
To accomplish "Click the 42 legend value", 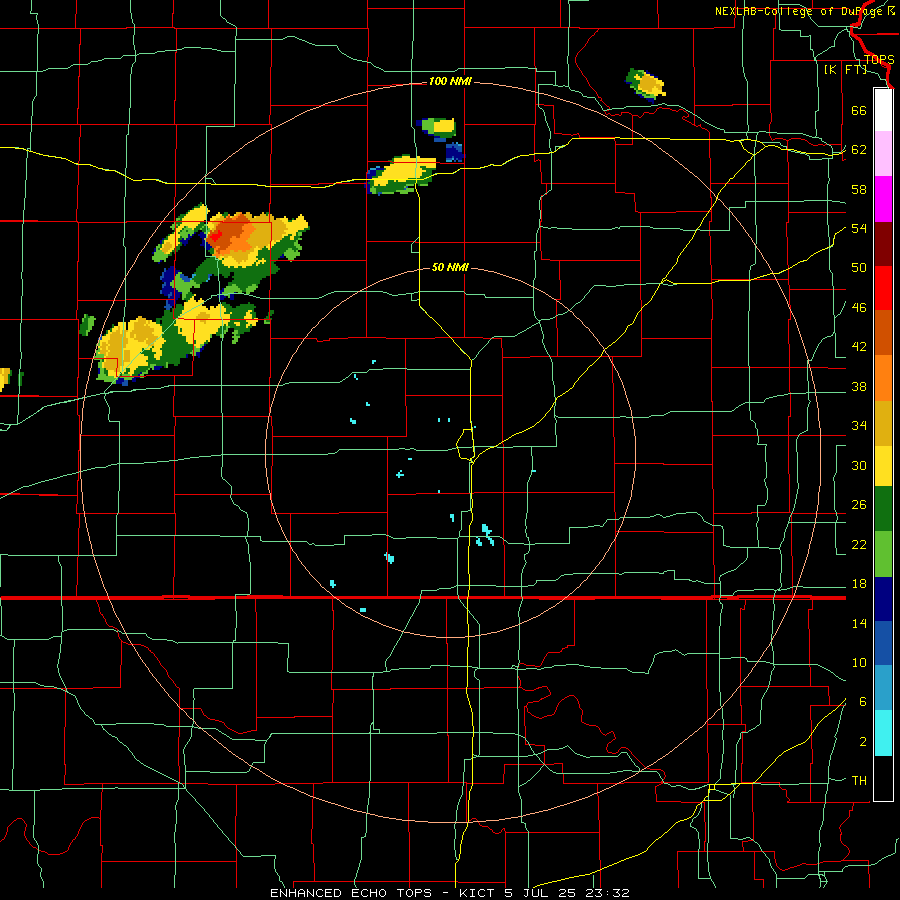I will click(859, 347).
